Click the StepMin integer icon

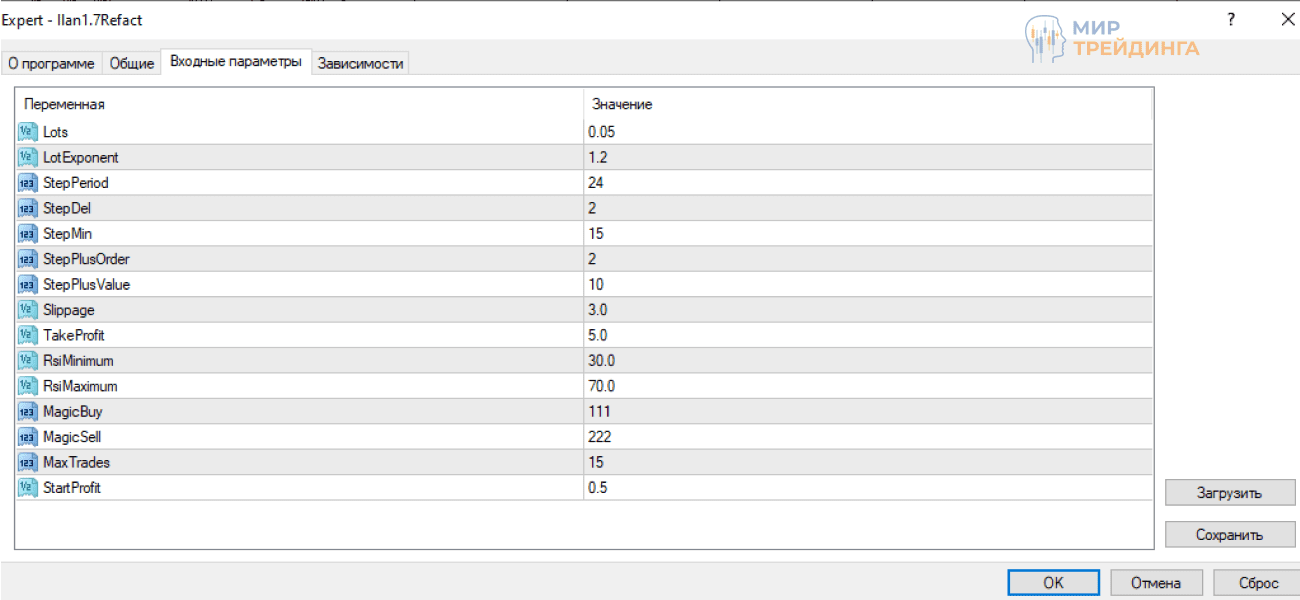(x=27, y=234)
